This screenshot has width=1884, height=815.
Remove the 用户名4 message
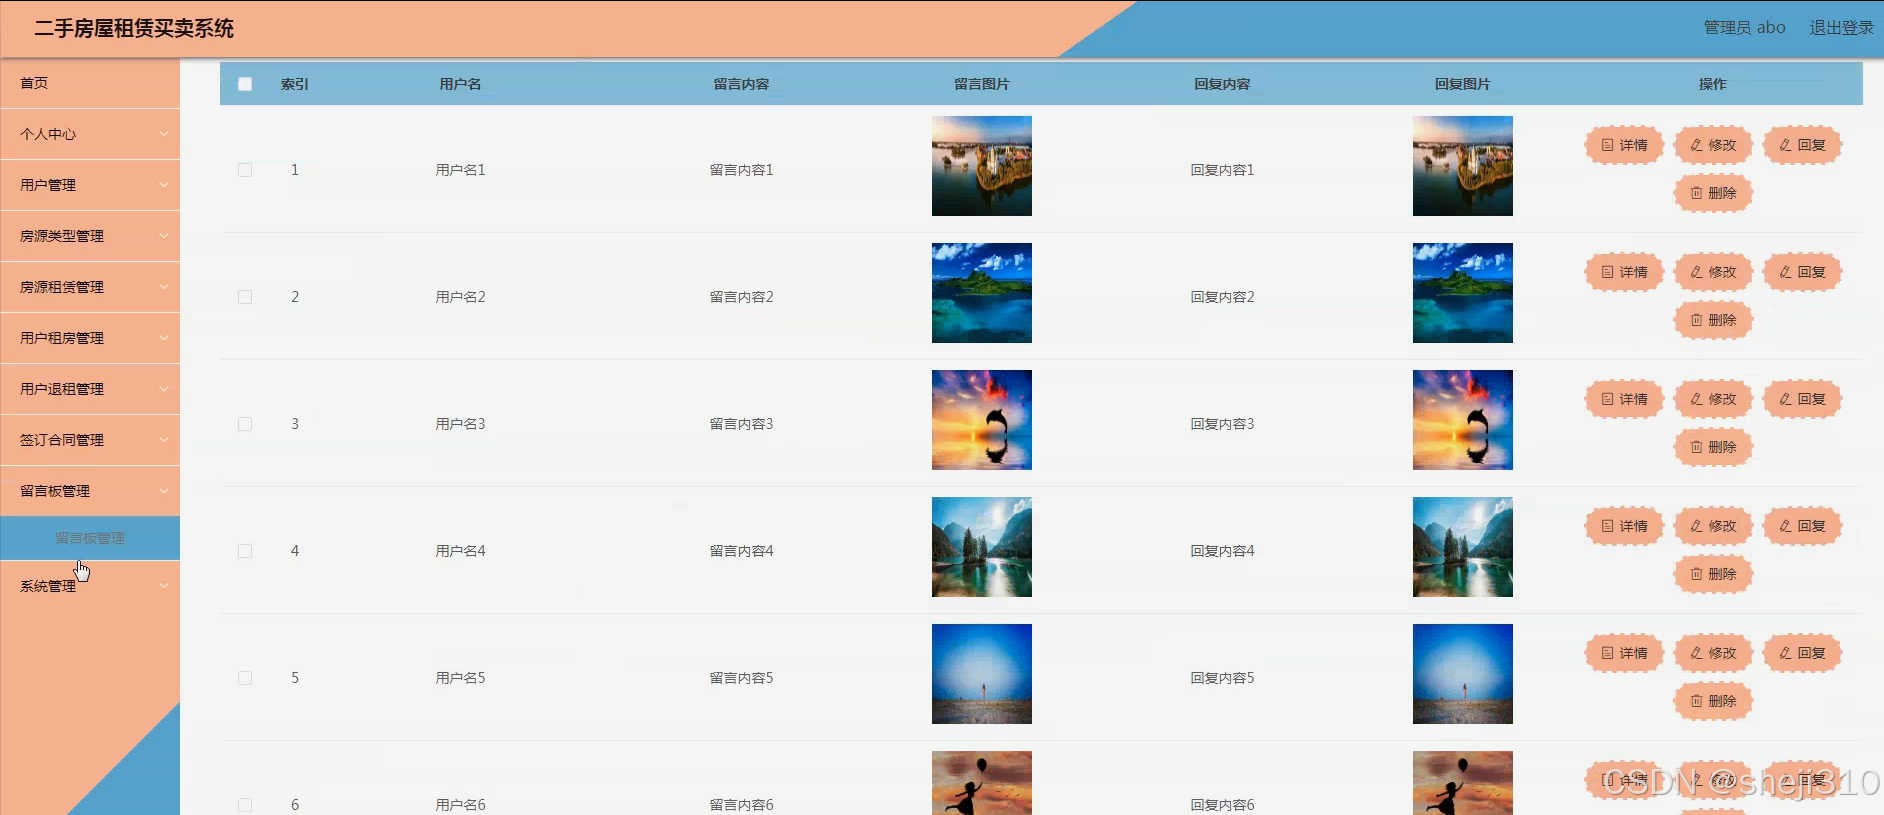tap(1713, 574)
